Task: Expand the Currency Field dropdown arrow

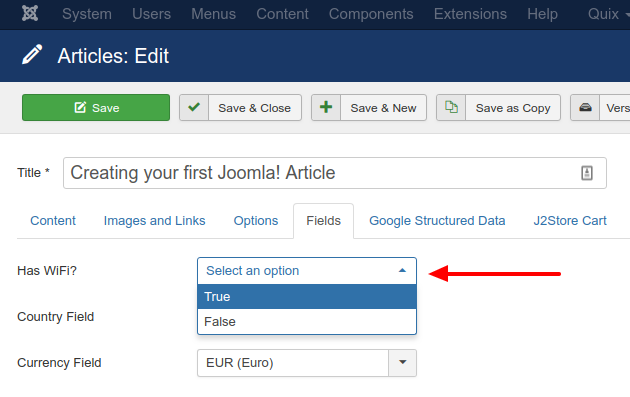Action: tap(402, 363)
